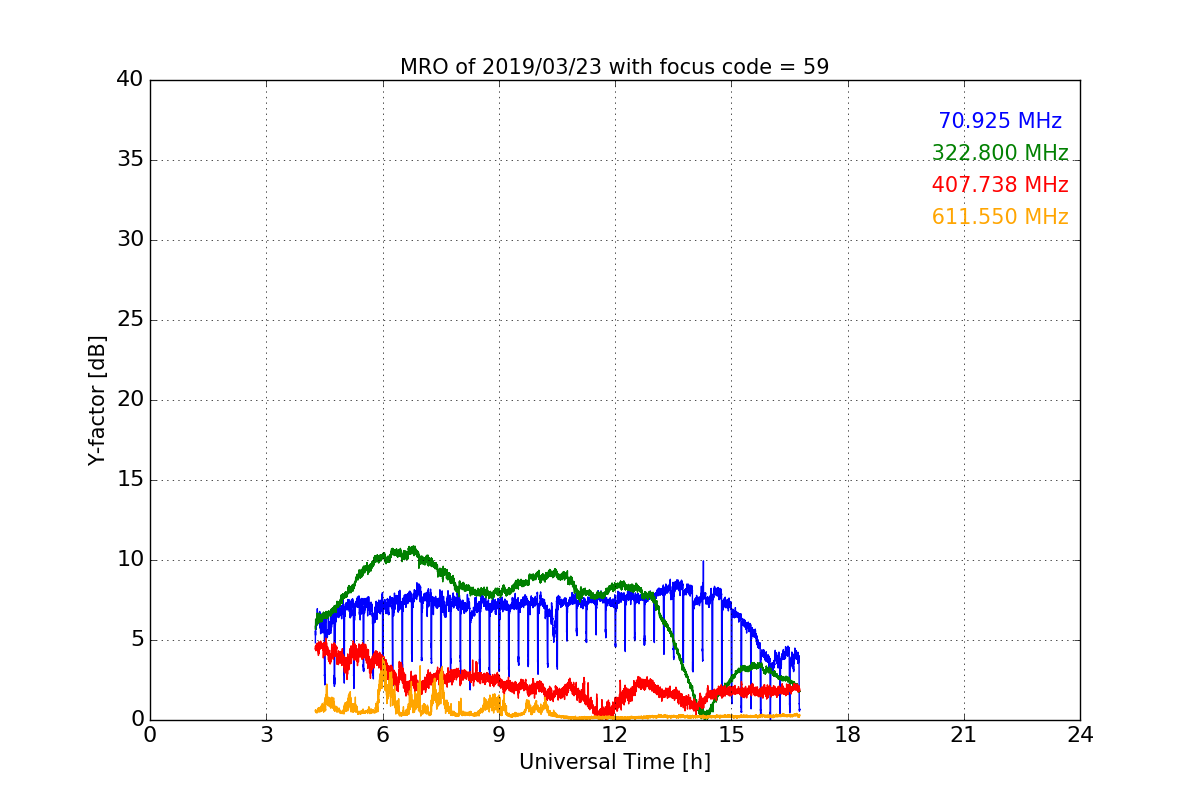Image resolution: width=1200 pixels, height=800 pixels.
Task: Select the orange 611.550 MHz legend label
Action: pyautogui.click(x=1000, y=217)
